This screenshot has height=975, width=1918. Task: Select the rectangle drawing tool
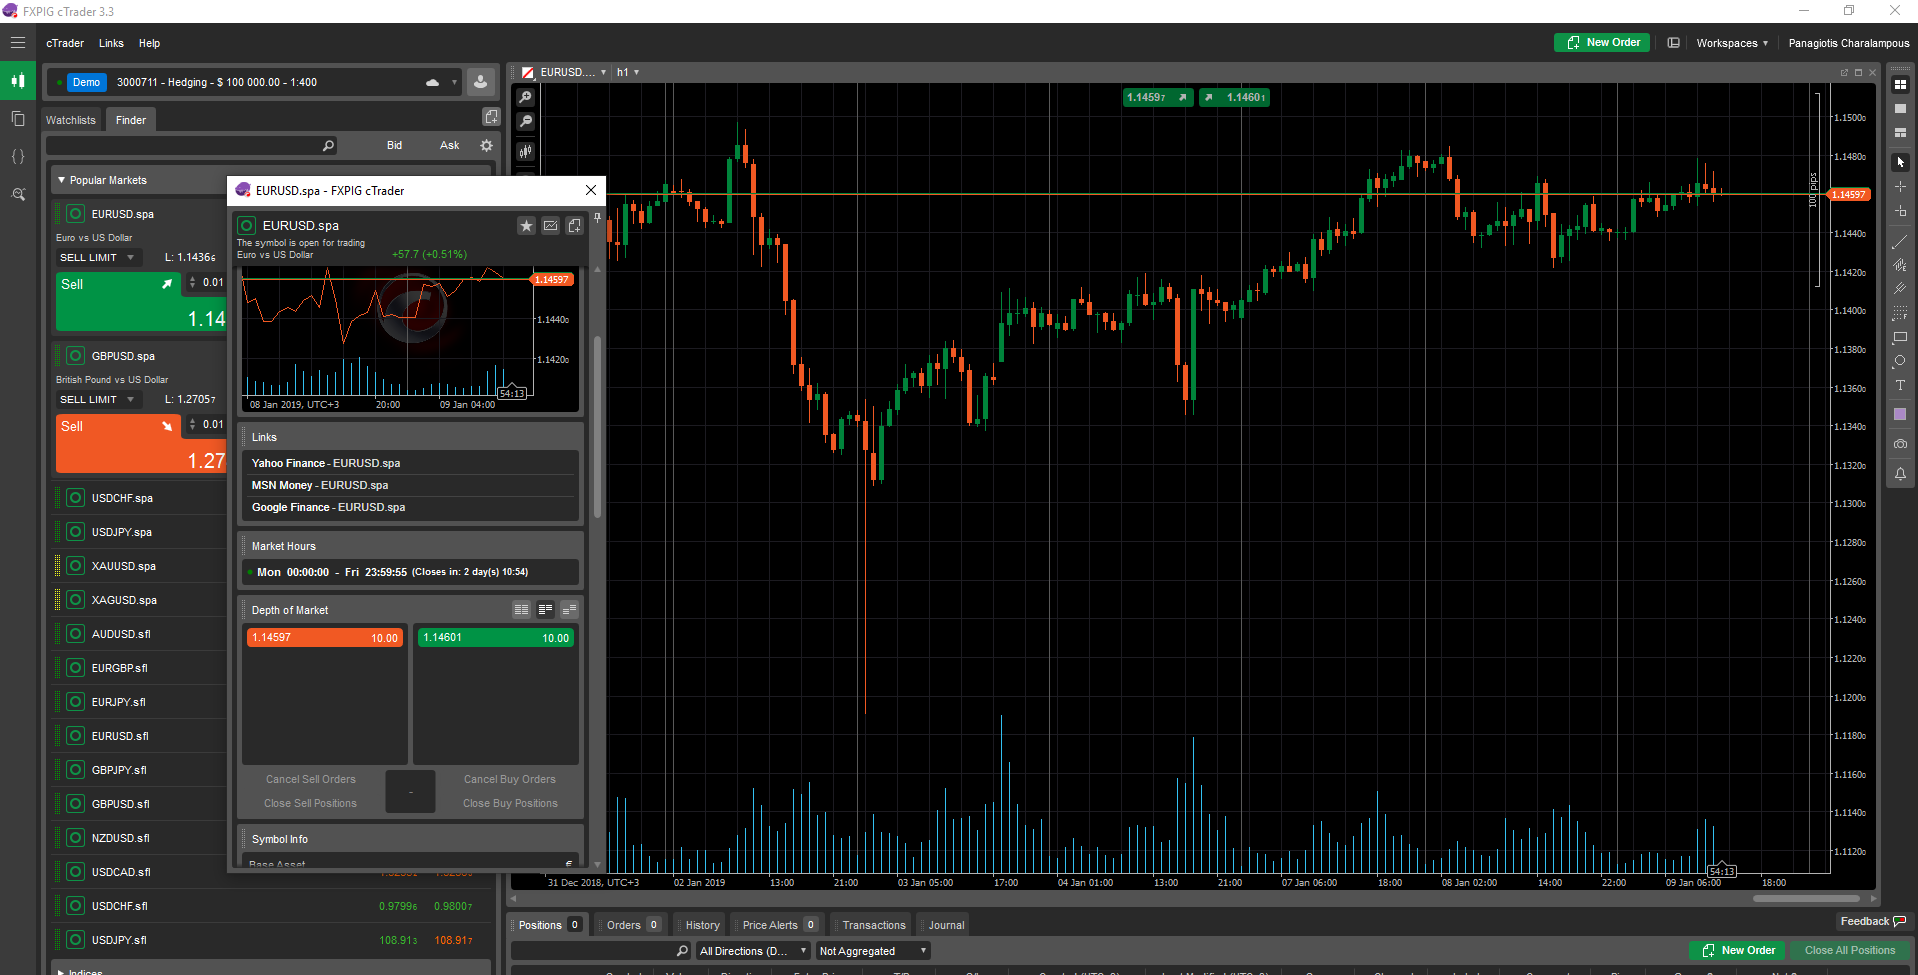point(1900,338)
